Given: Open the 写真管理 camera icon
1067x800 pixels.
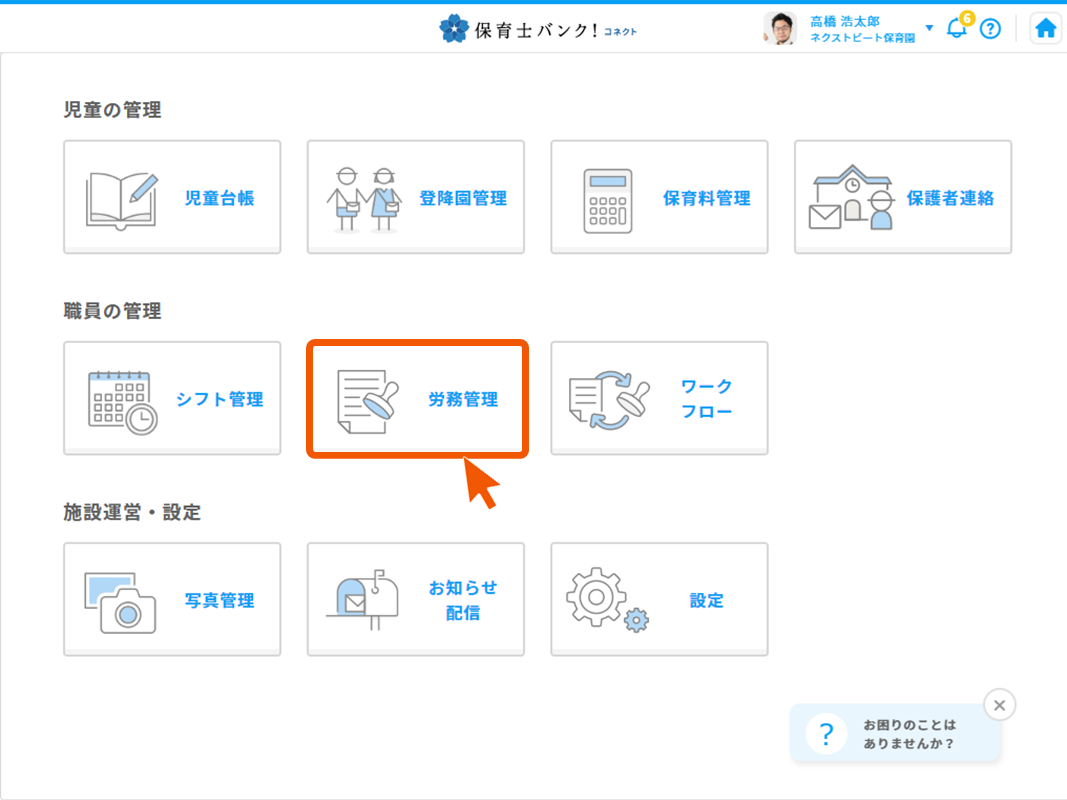Looking at the screenshot, I should (121, 602).
